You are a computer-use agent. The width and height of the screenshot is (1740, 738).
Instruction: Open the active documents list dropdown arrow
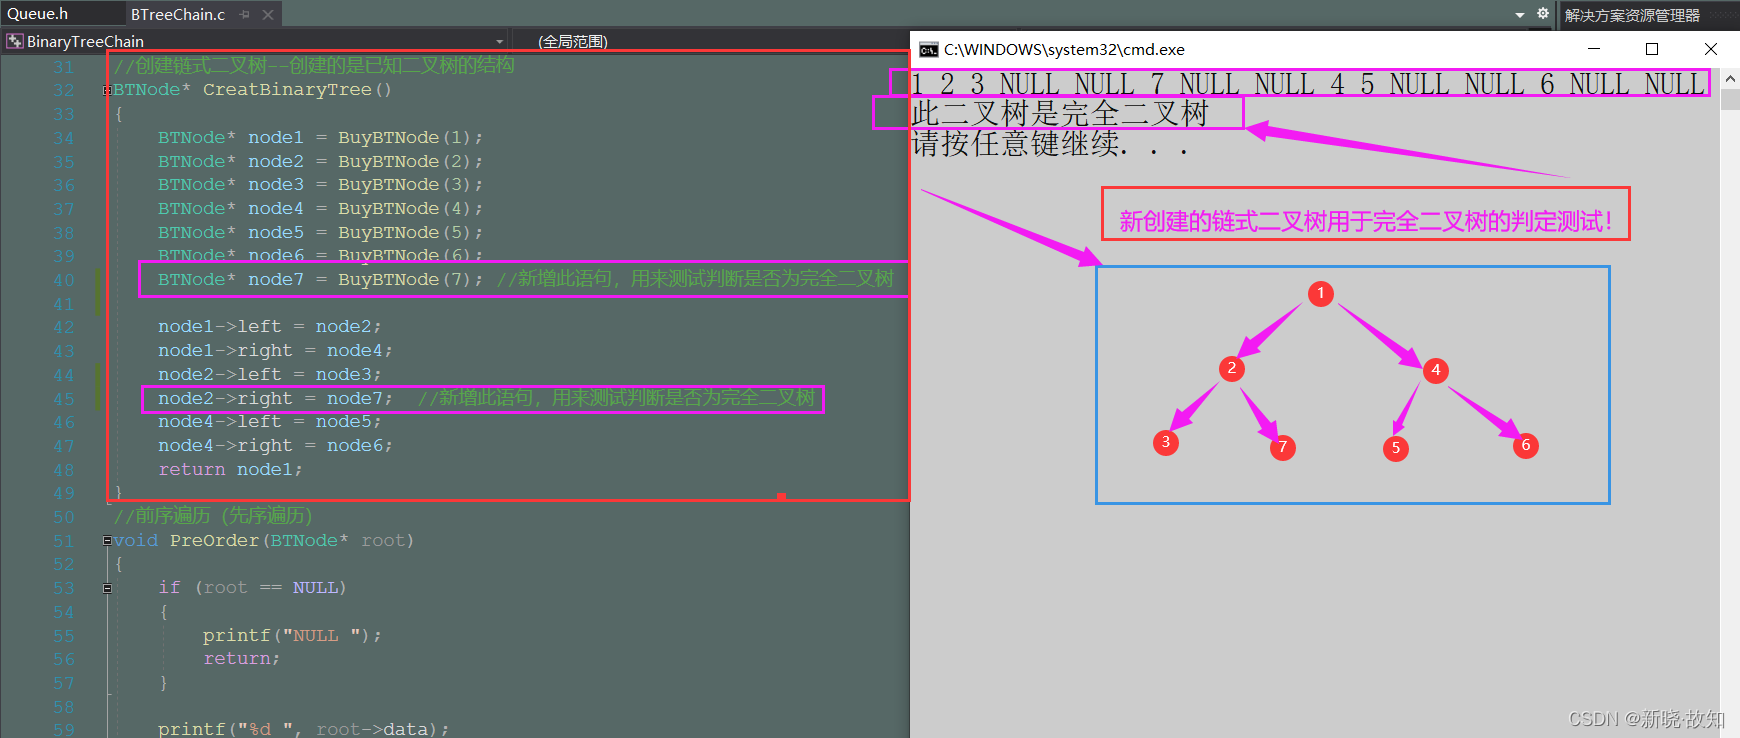point(1520,15)
